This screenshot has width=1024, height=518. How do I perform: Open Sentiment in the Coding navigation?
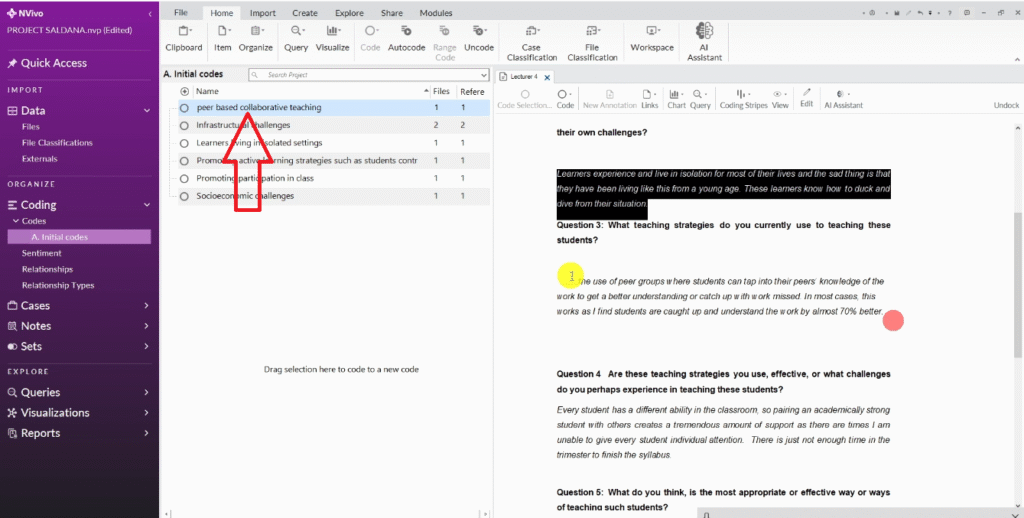[41, 253]
